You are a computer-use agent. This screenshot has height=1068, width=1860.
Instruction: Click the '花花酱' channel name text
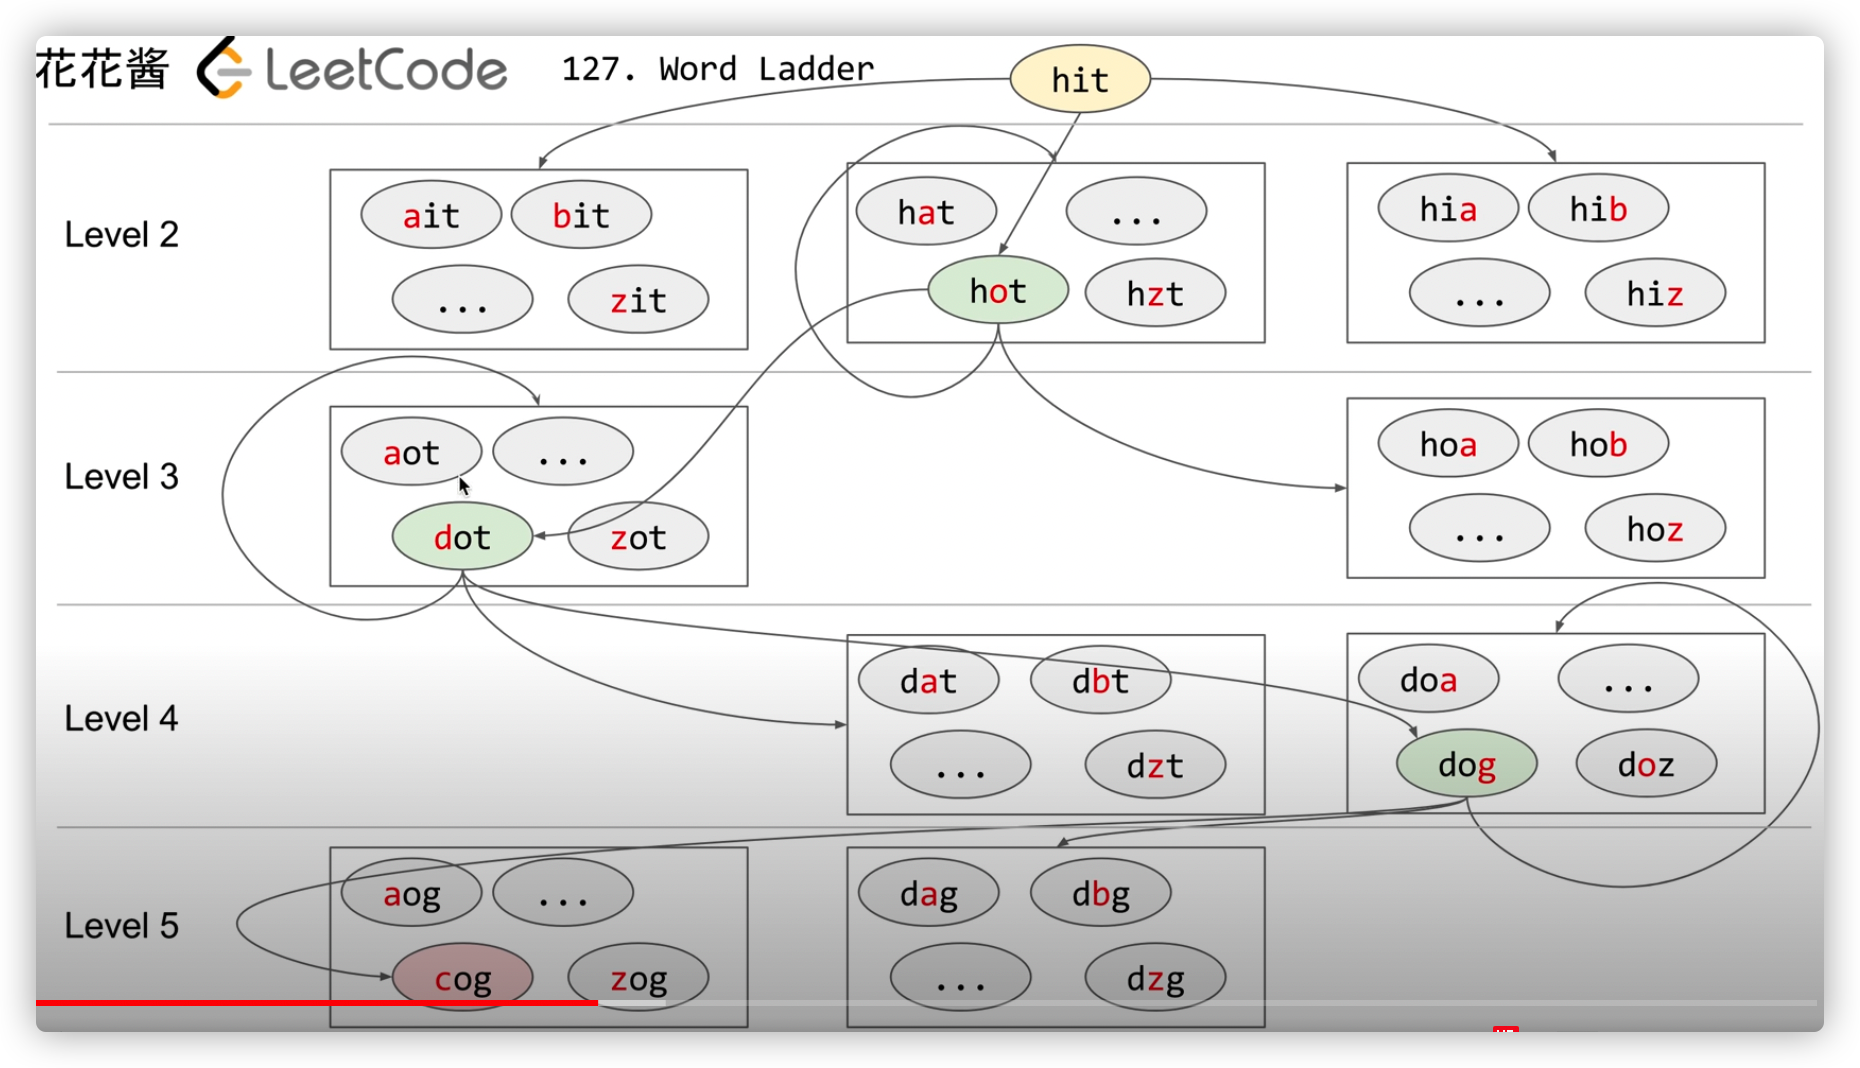pos(102,69)
